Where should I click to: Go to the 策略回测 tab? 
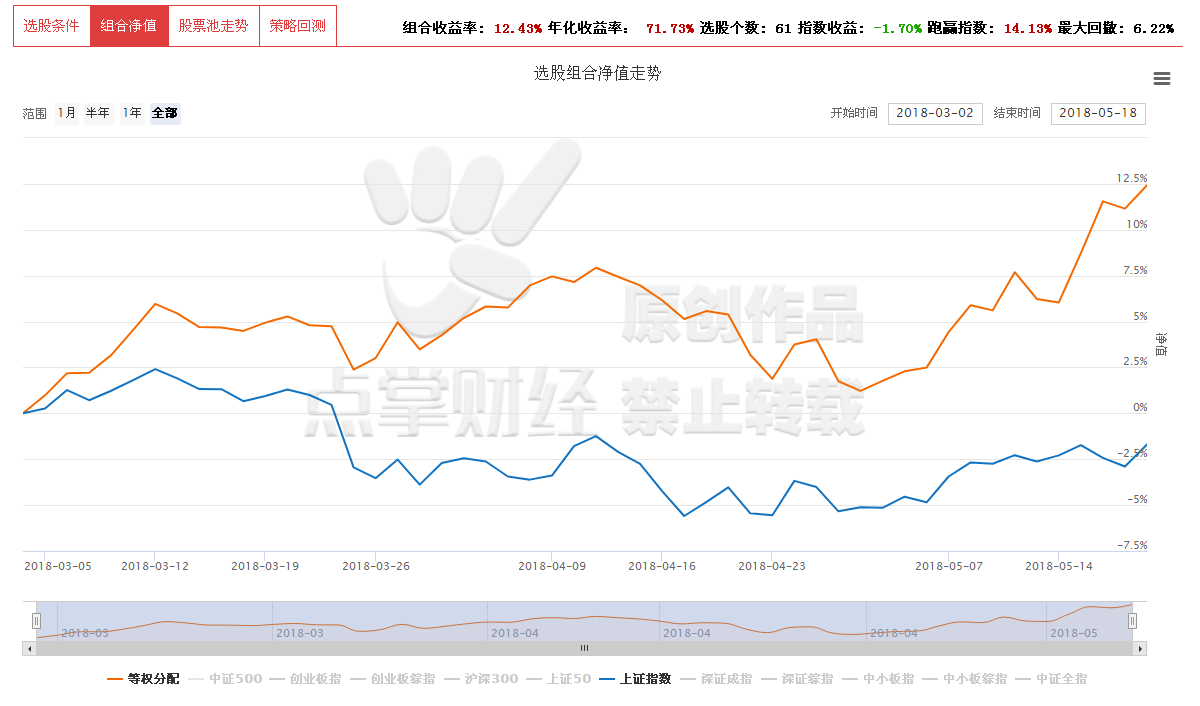pos(297,26)
